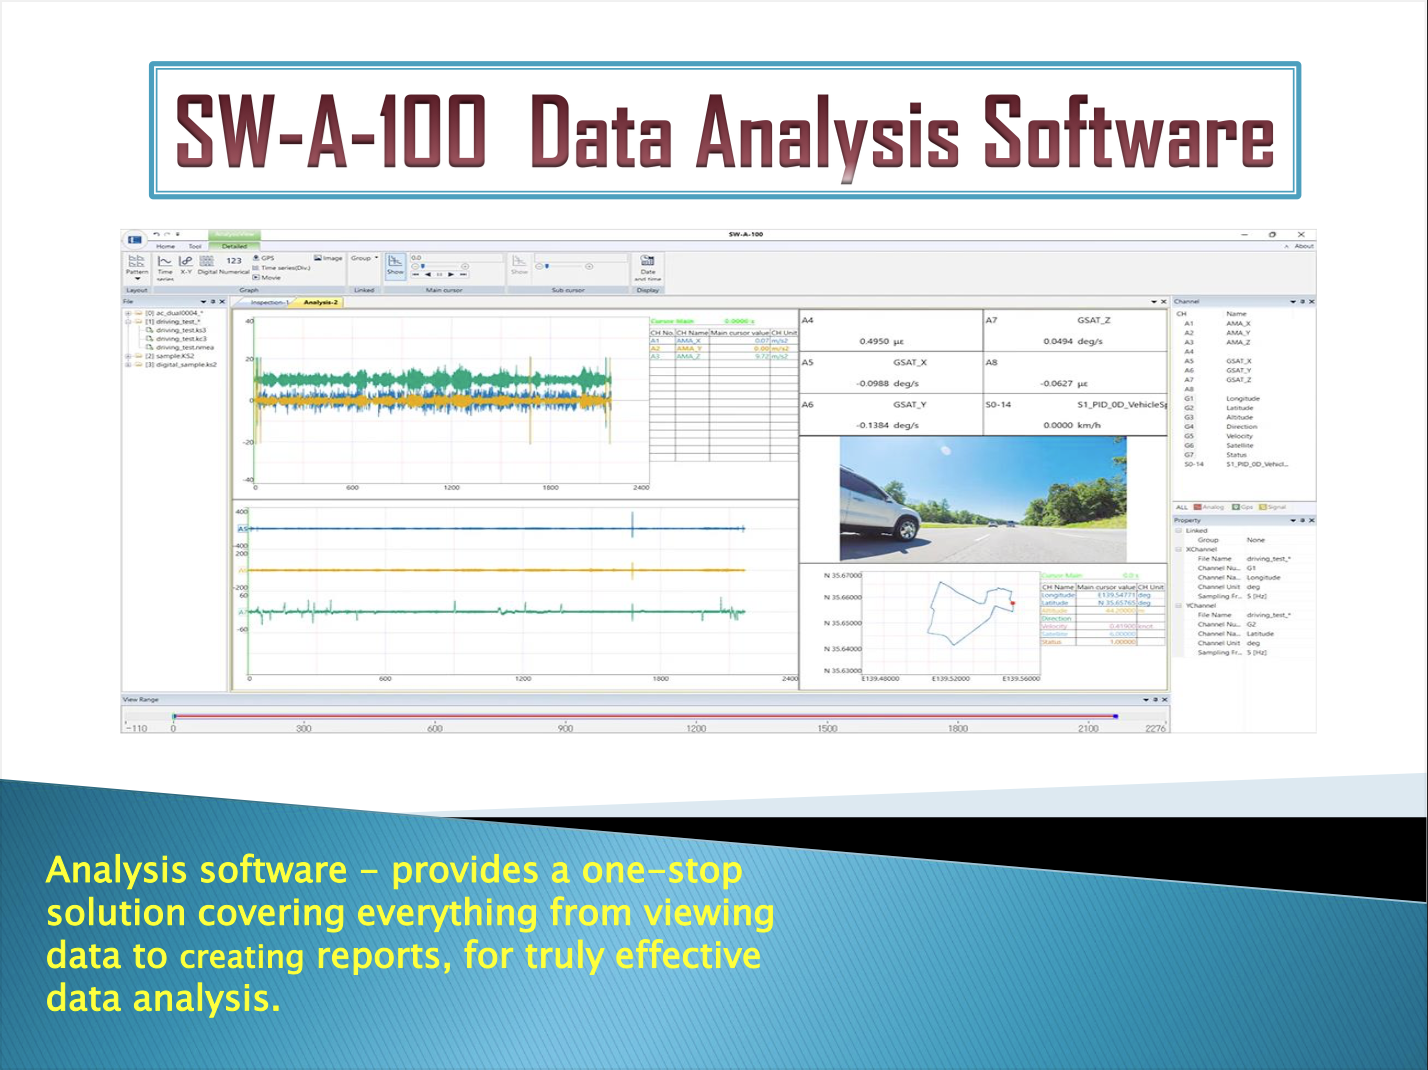Open the Property panel options dropdown arrow
This screenshot has width=1428, height=1070.
tap(1293, 520)
